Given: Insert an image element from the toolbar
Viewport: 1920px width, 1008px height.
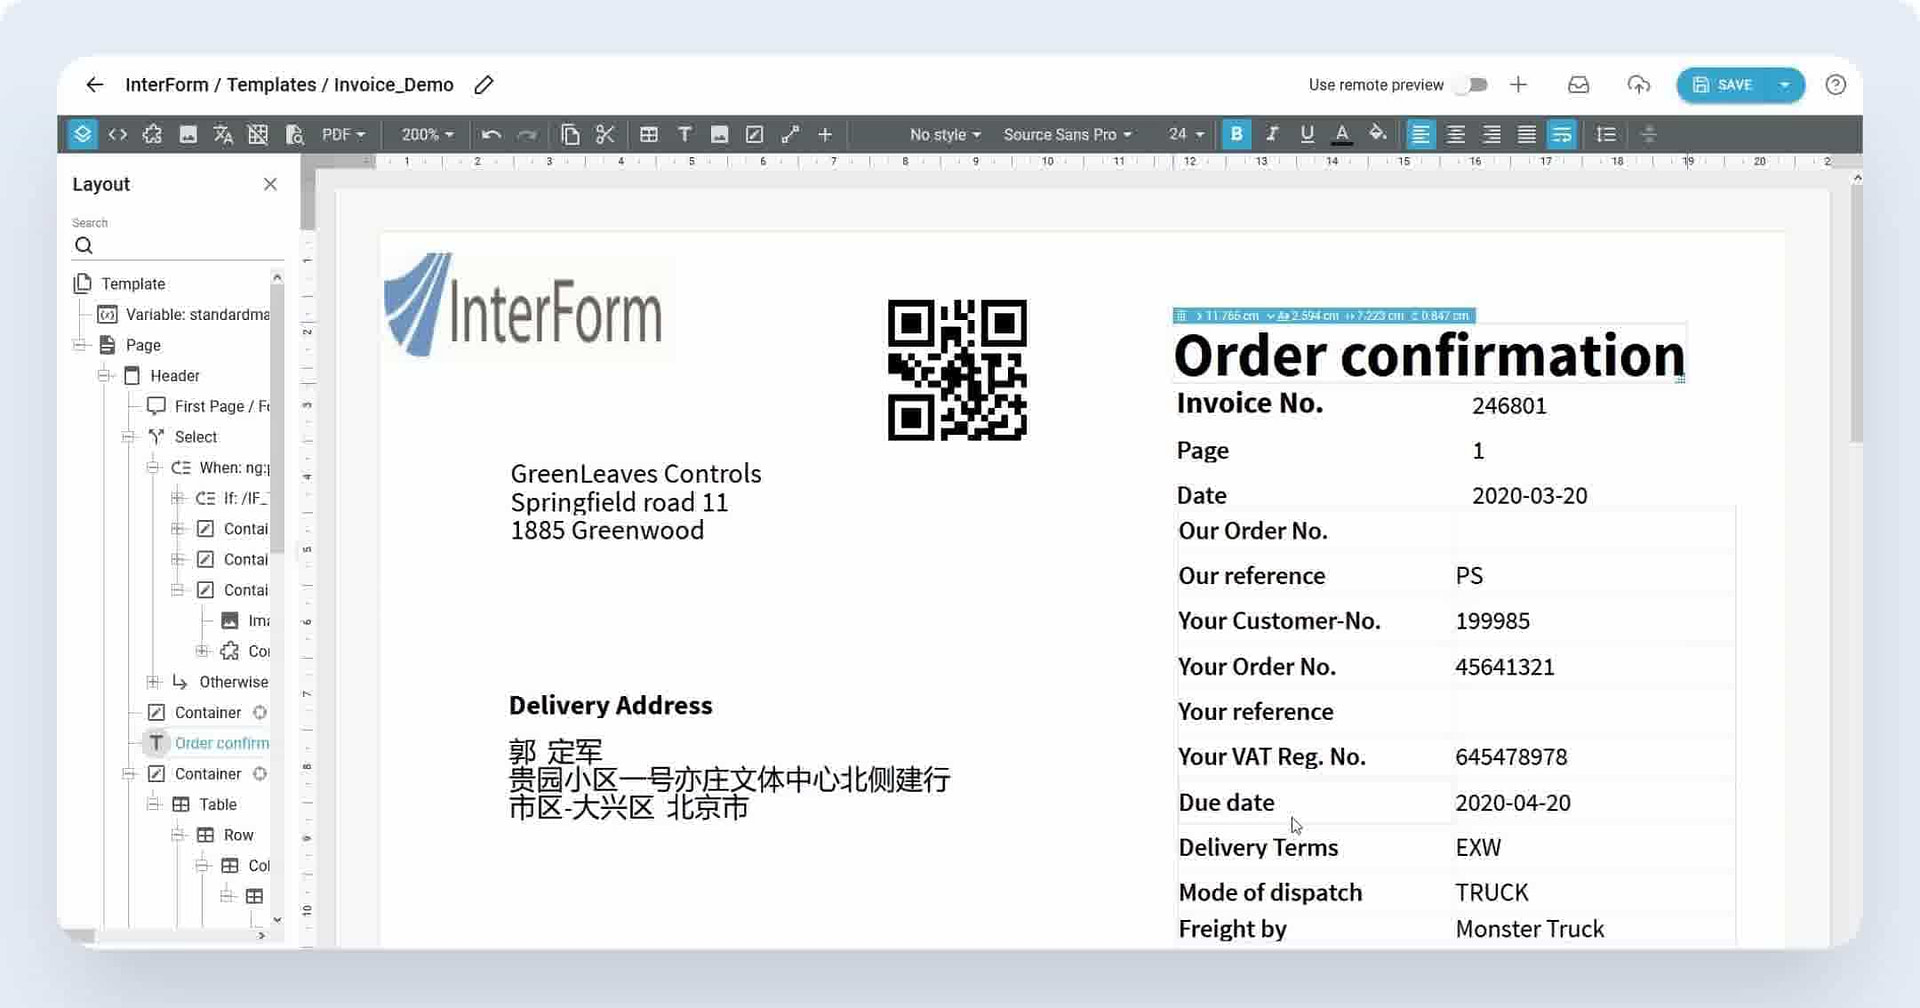Looking at the screenshot, I should click(x=719, y=134).
